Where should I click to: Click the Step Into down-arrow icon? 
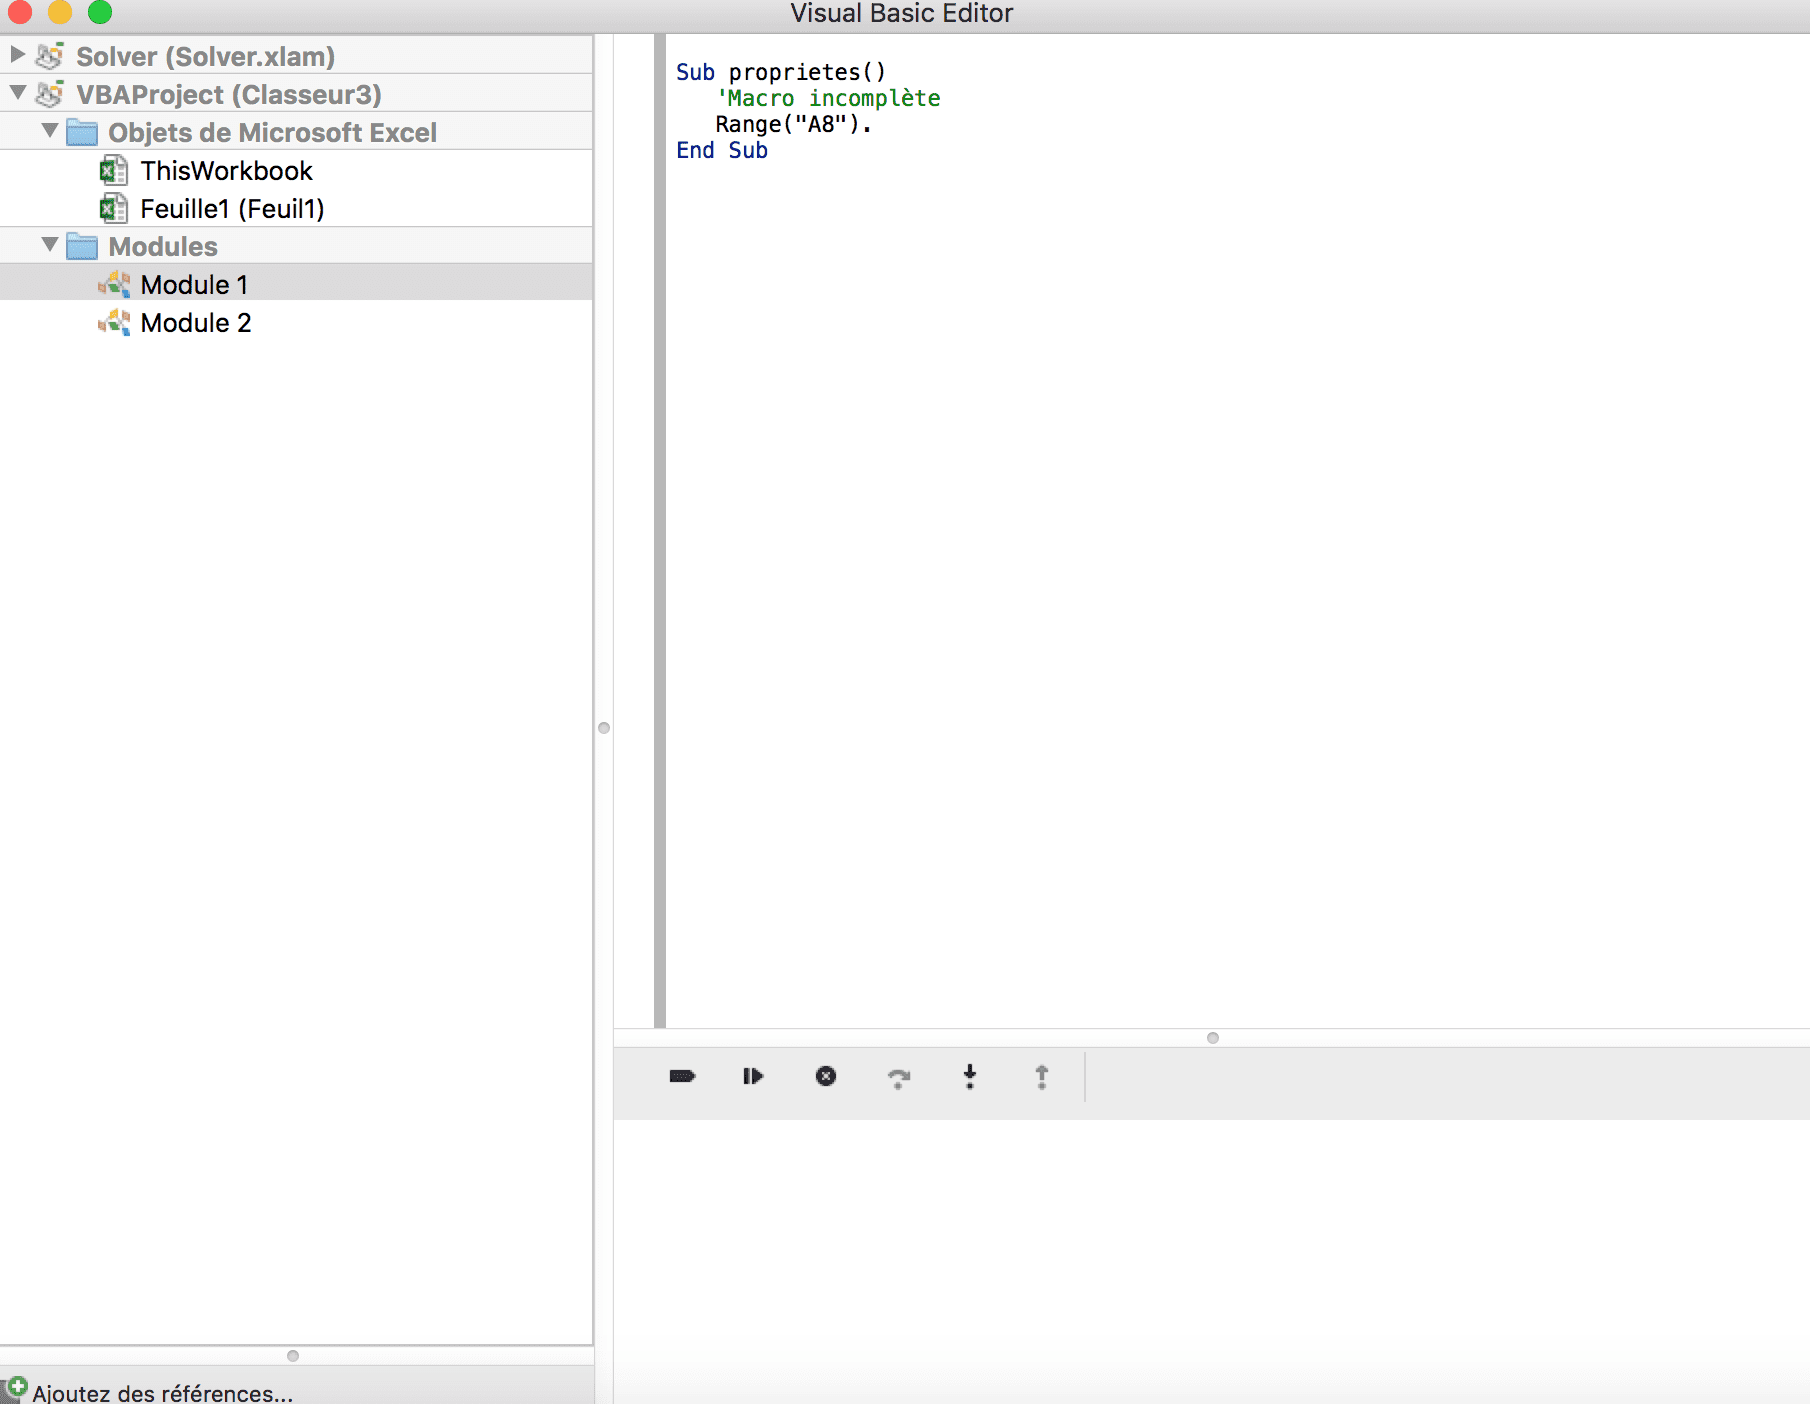(969, 1076)
